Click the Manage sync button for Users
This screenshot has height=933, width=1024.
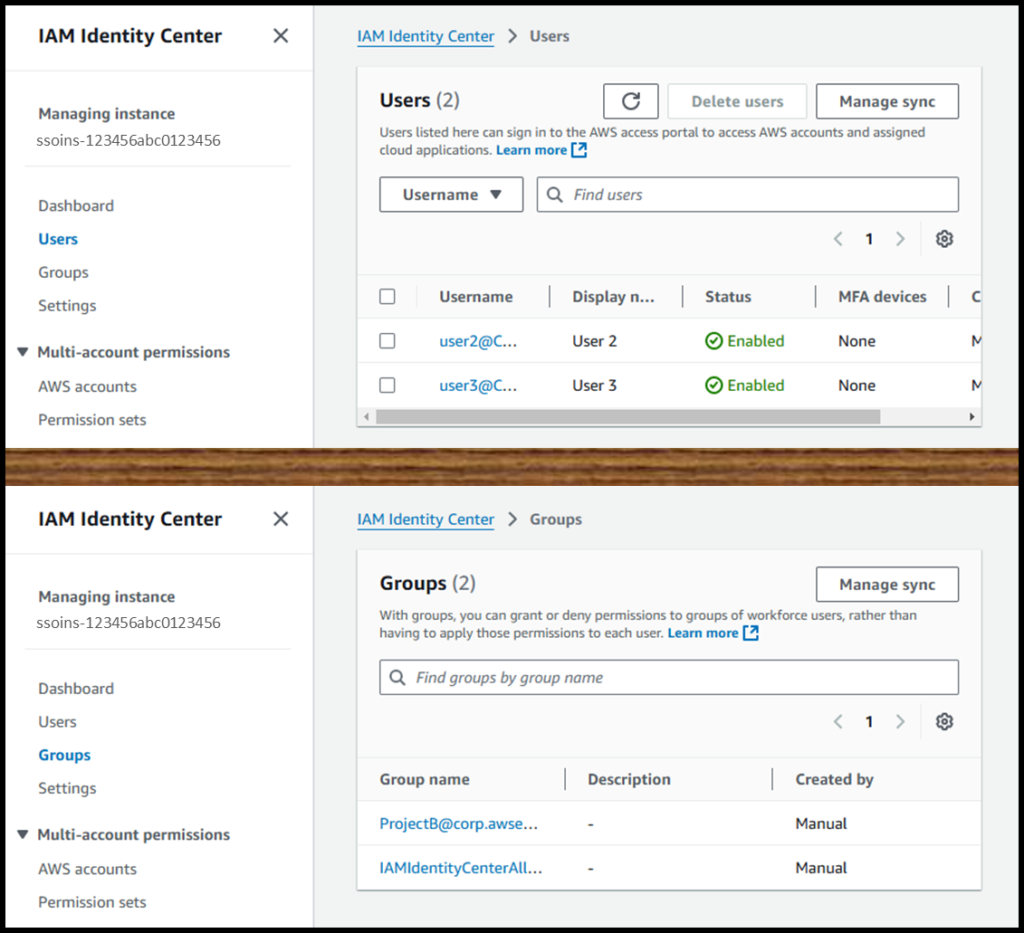point(887,100)
